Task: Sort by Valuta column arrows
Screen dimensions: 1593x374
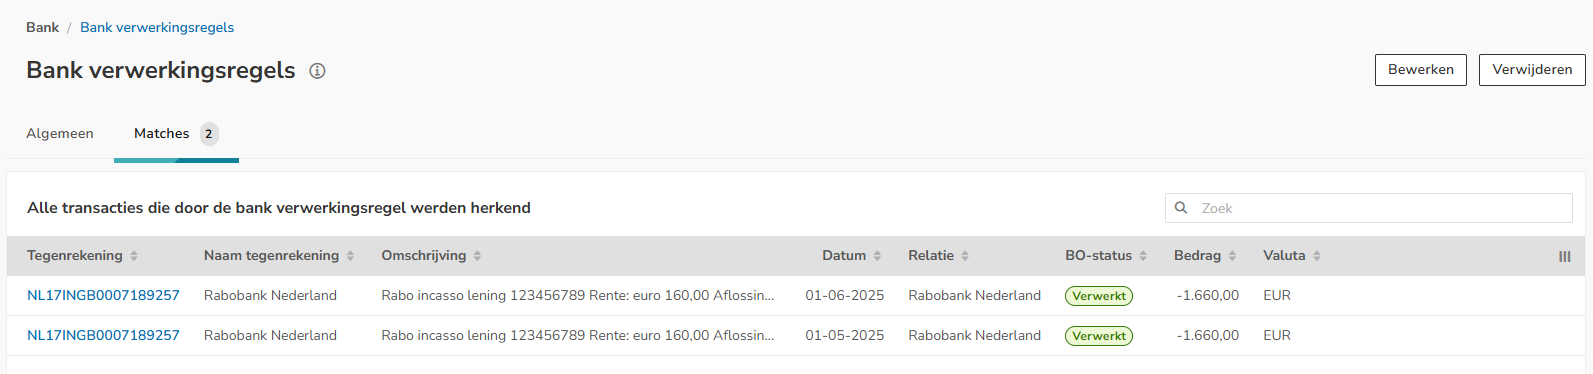Action: click(1317, 256)
